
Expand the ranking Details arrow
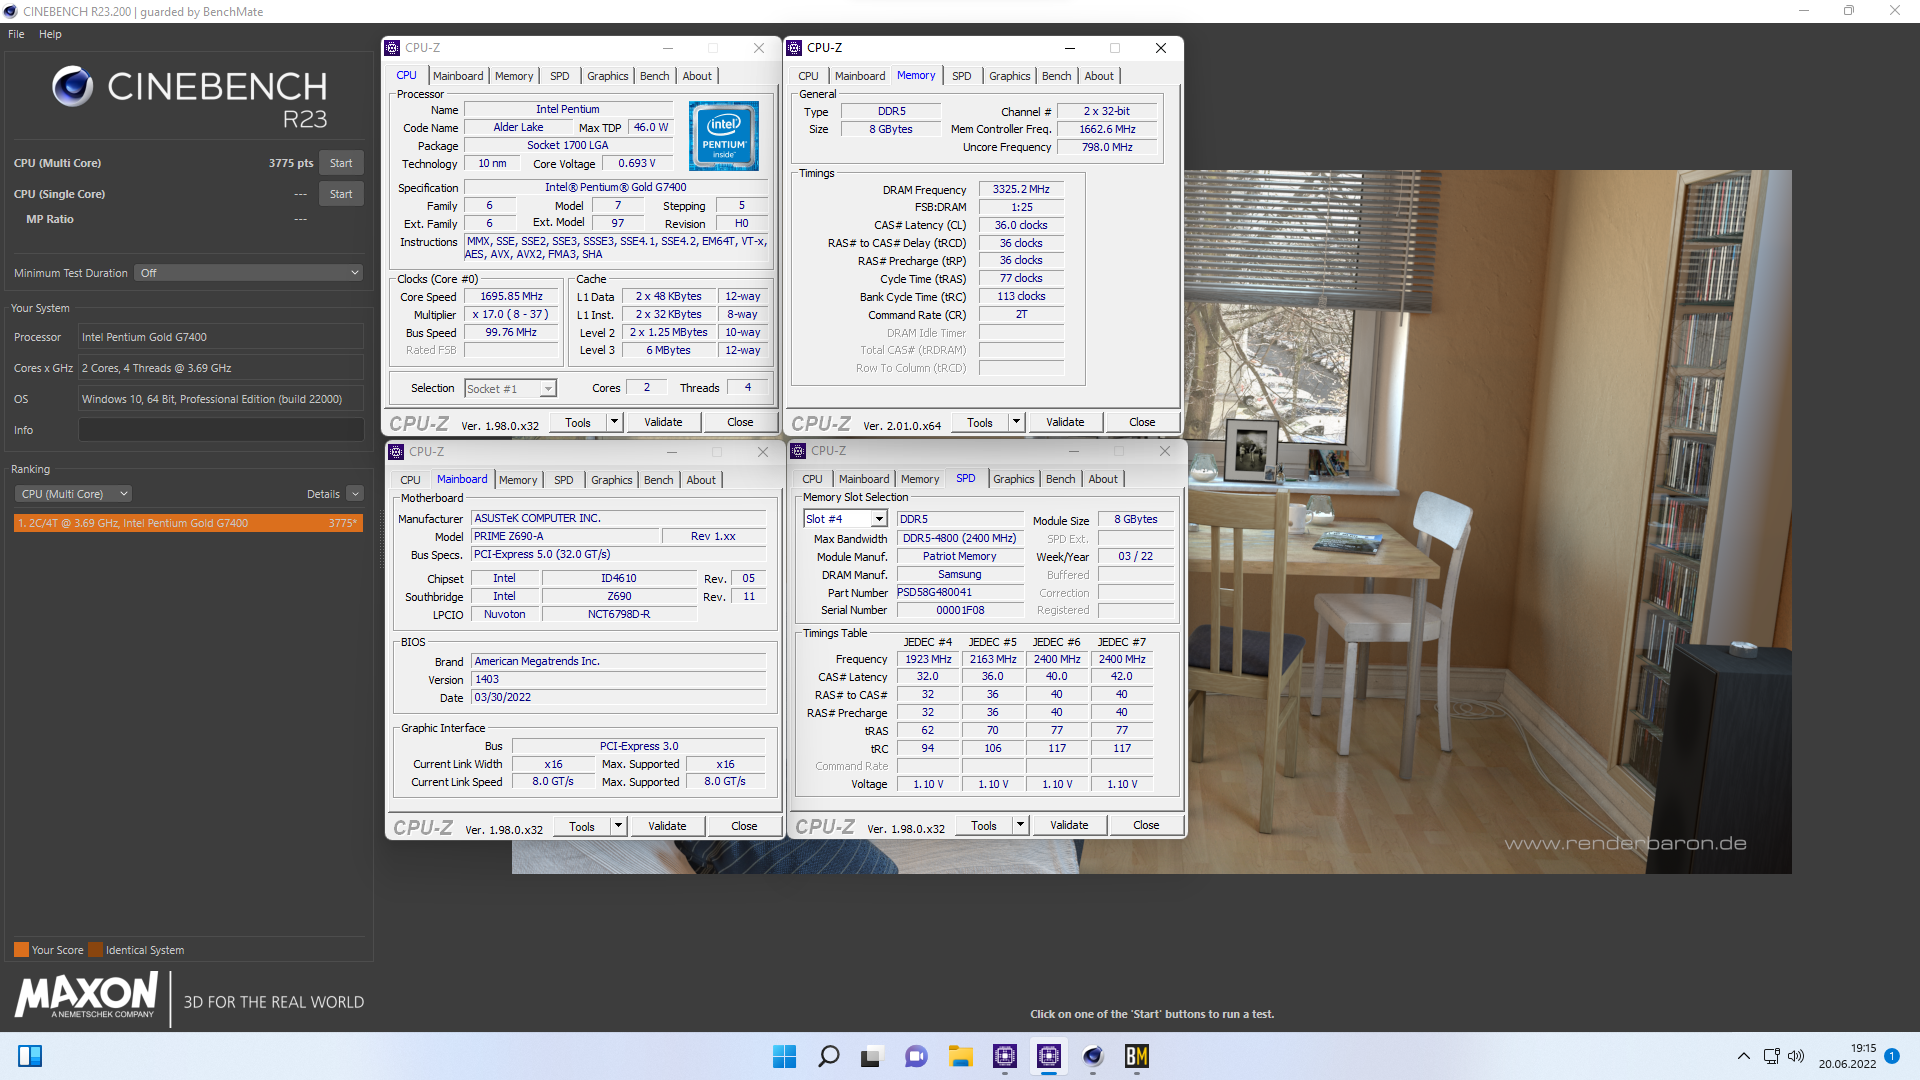pyautogui.click(x=355, y=494)
